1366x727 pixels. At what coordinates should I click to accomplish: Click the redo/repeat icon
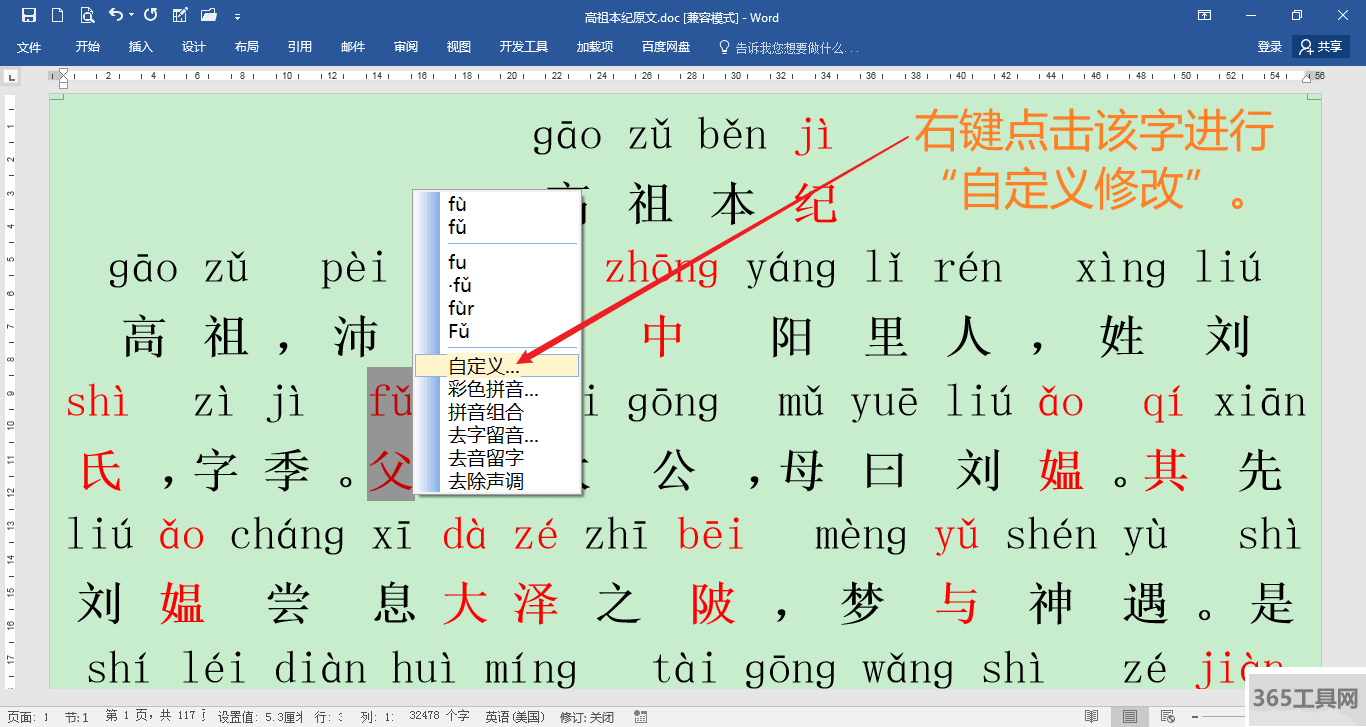click(151, 15)
